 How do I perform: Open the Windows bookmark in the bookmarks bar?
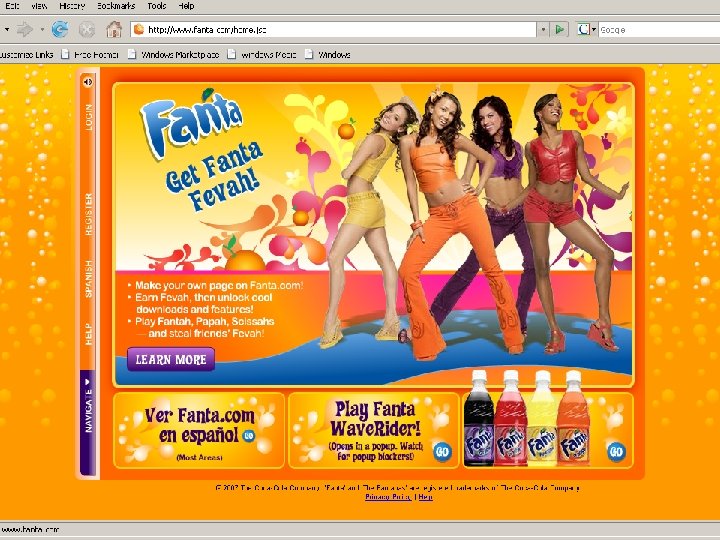[328, 55]
